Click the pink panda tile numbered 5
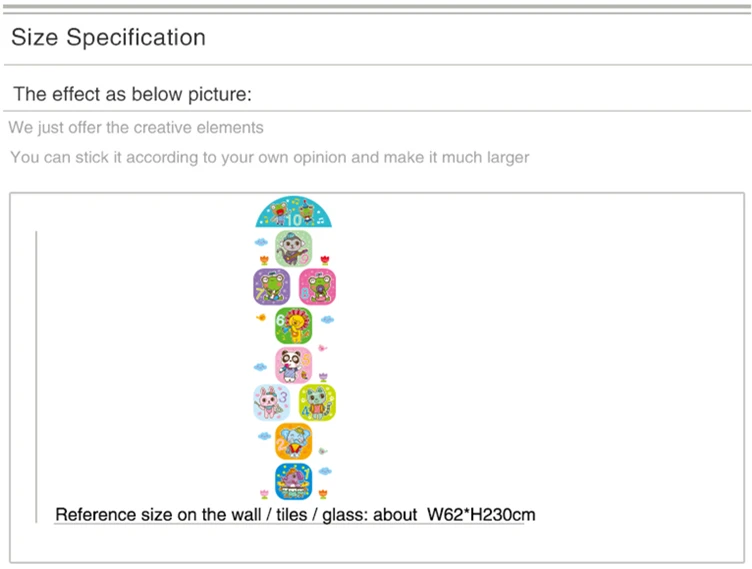Screen dimensions: 752x569 pyautogui.click(x=294, y=365)
